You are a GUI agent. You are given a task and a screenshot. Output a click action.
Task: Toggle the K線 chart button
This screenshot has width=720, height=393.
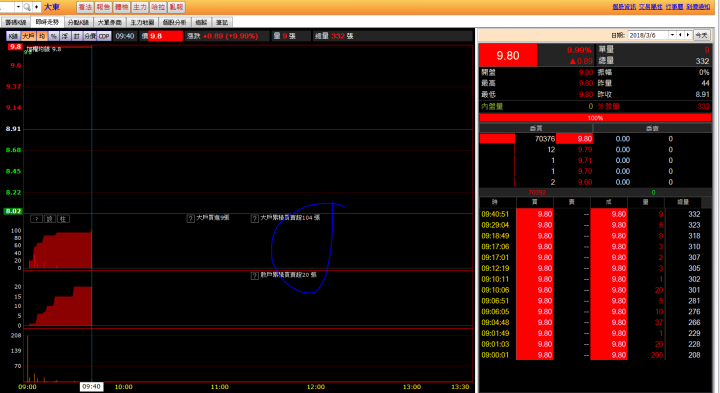click(x=13, y=36)
